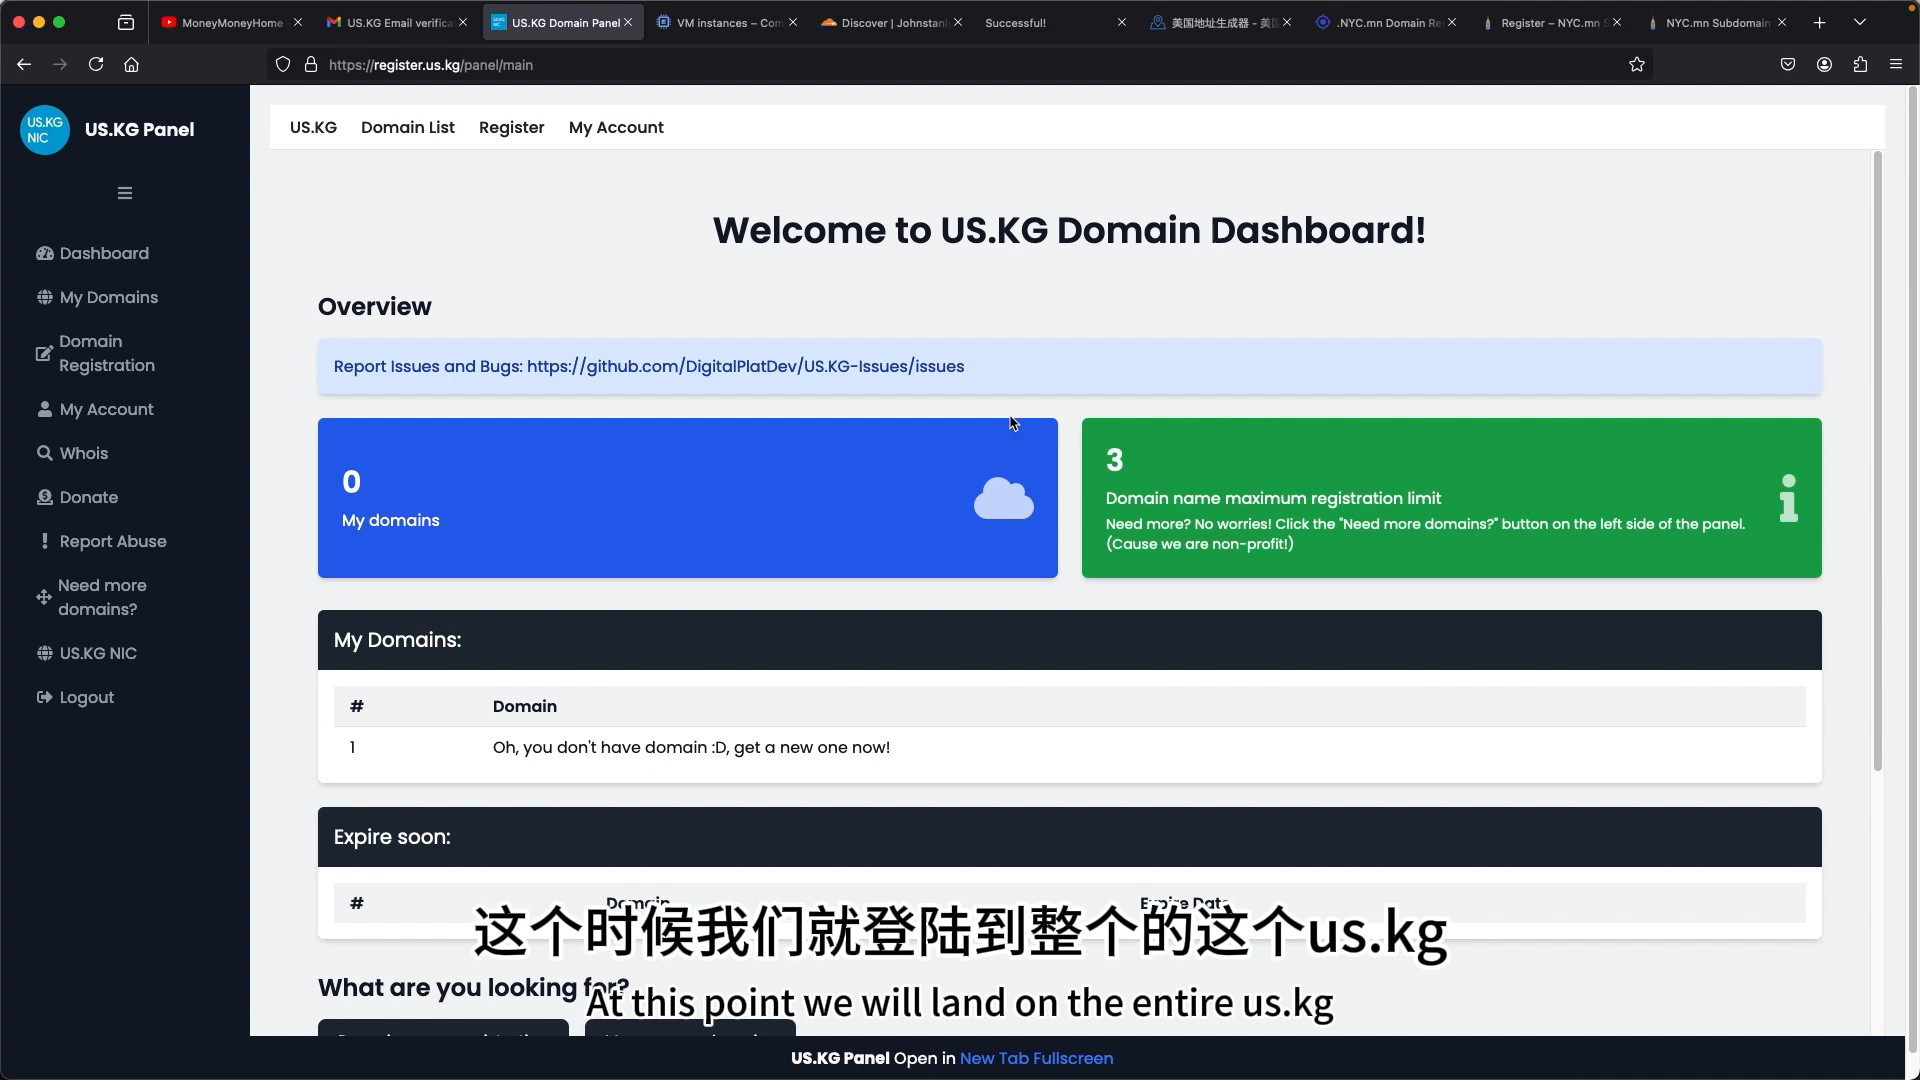Click the browser back arrow

click(x=24, y=64)
